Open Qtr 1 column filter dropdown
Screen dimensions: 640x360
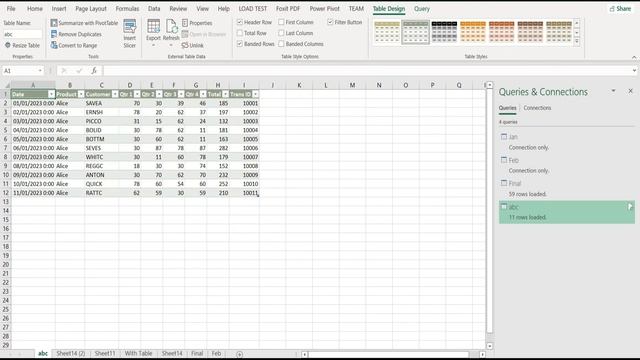tap(137, 94)
